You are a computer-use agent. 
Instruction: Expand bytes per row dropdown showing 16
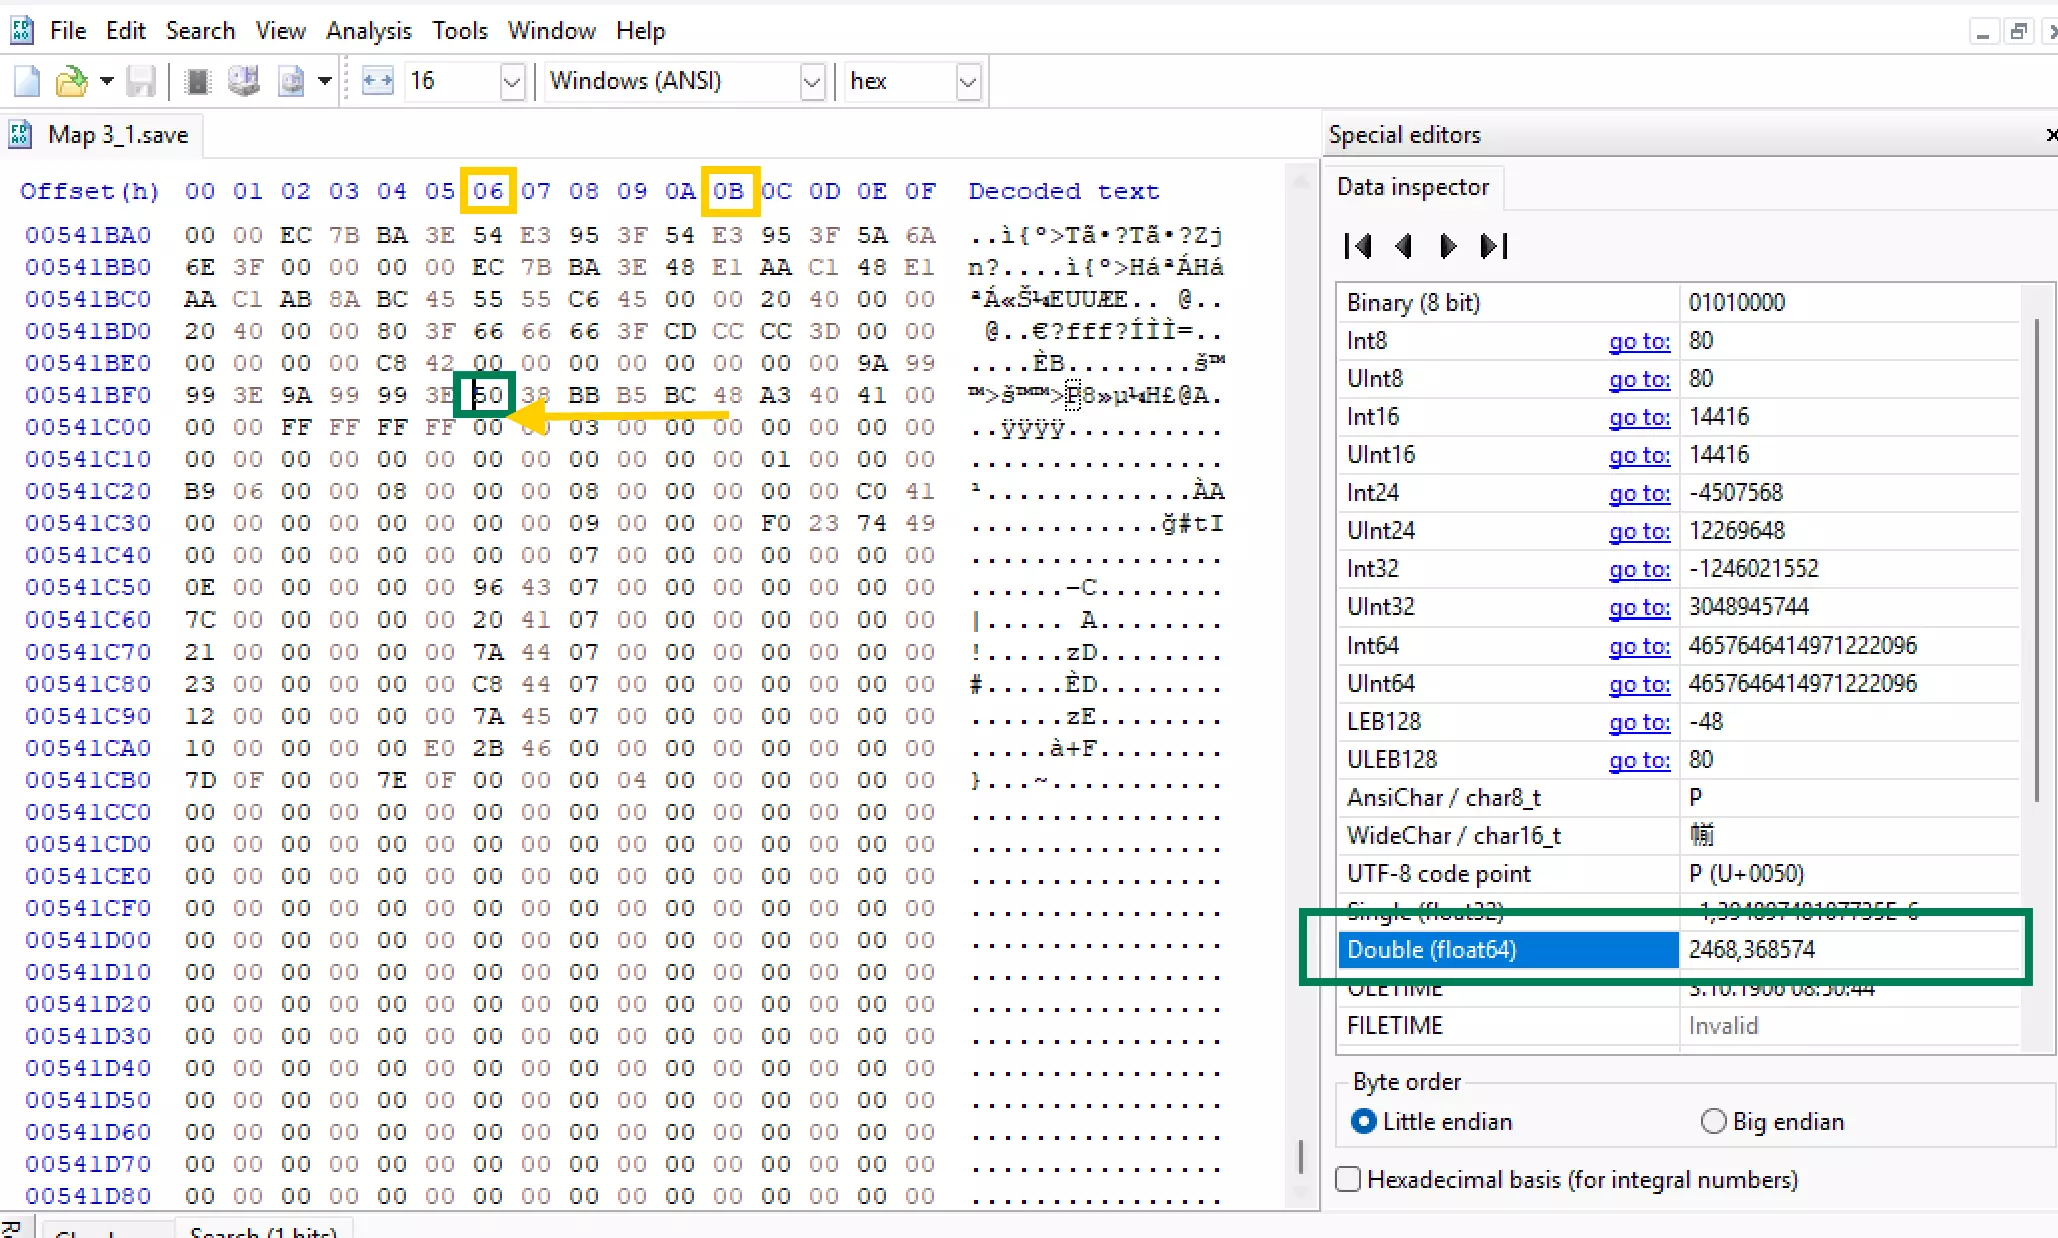512,81
